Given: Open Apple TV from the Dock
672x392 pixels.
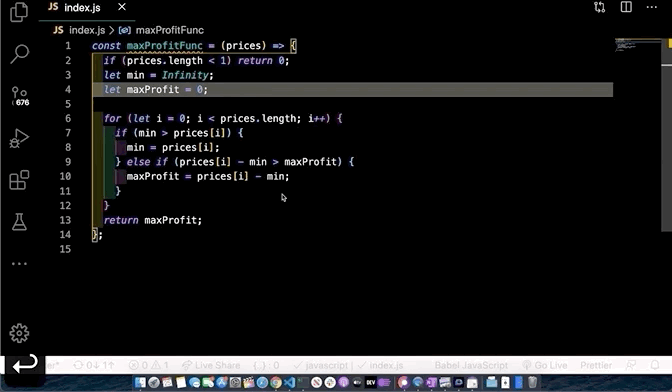Looking at the screenshot, I should [357, 383].
